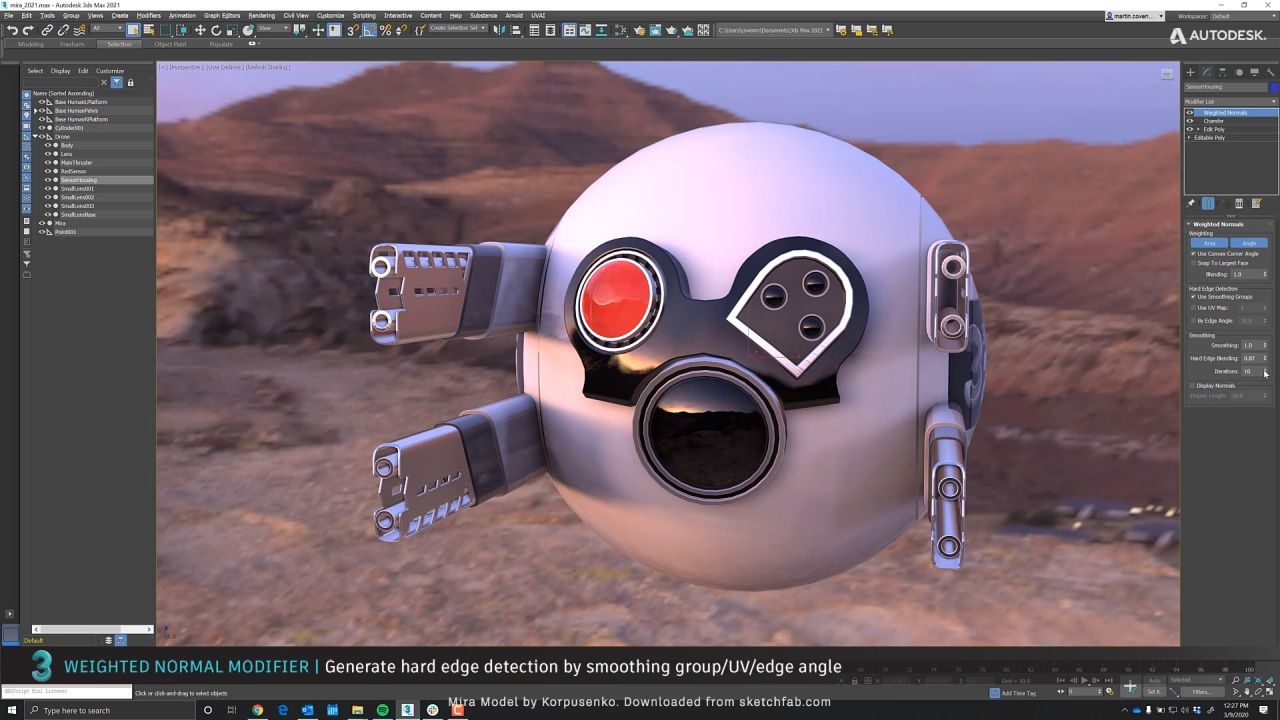
Task: Click the Hard Edge Blending spinner arrows
Action: [x=1265, y=358]
